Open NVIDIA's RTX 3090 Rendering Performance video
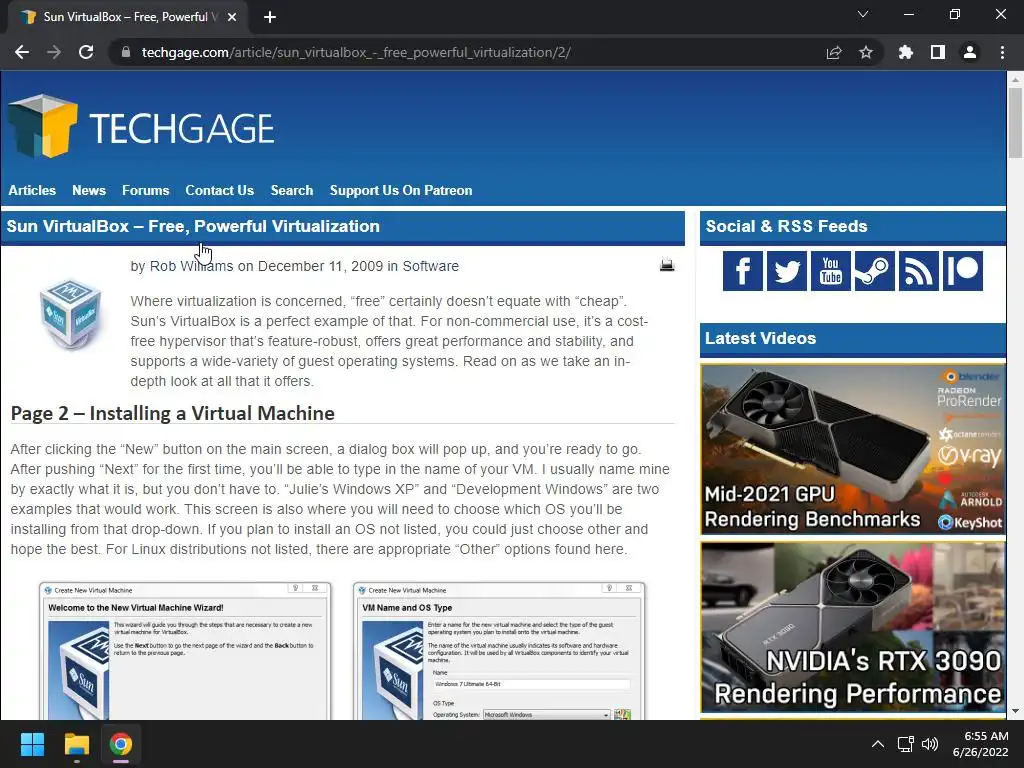 coord(853,627)
